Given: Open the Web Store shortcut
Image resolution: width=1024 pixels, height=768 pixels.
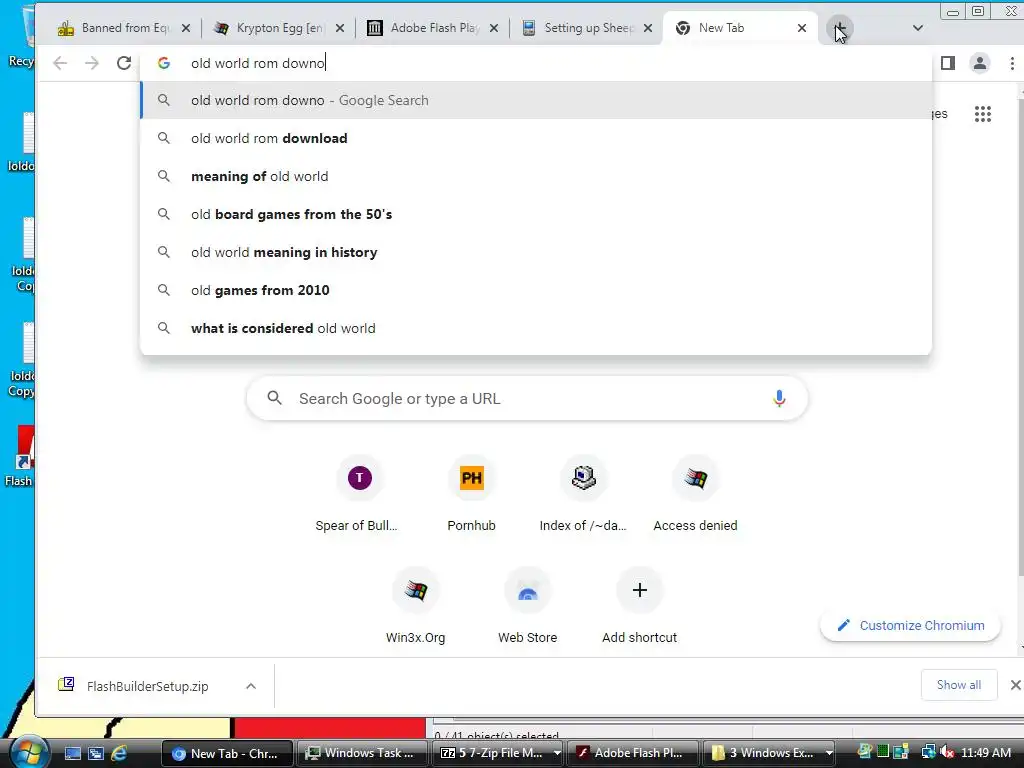Looking at the screenshot, I should pyautogui.click(x=528, y=607).
